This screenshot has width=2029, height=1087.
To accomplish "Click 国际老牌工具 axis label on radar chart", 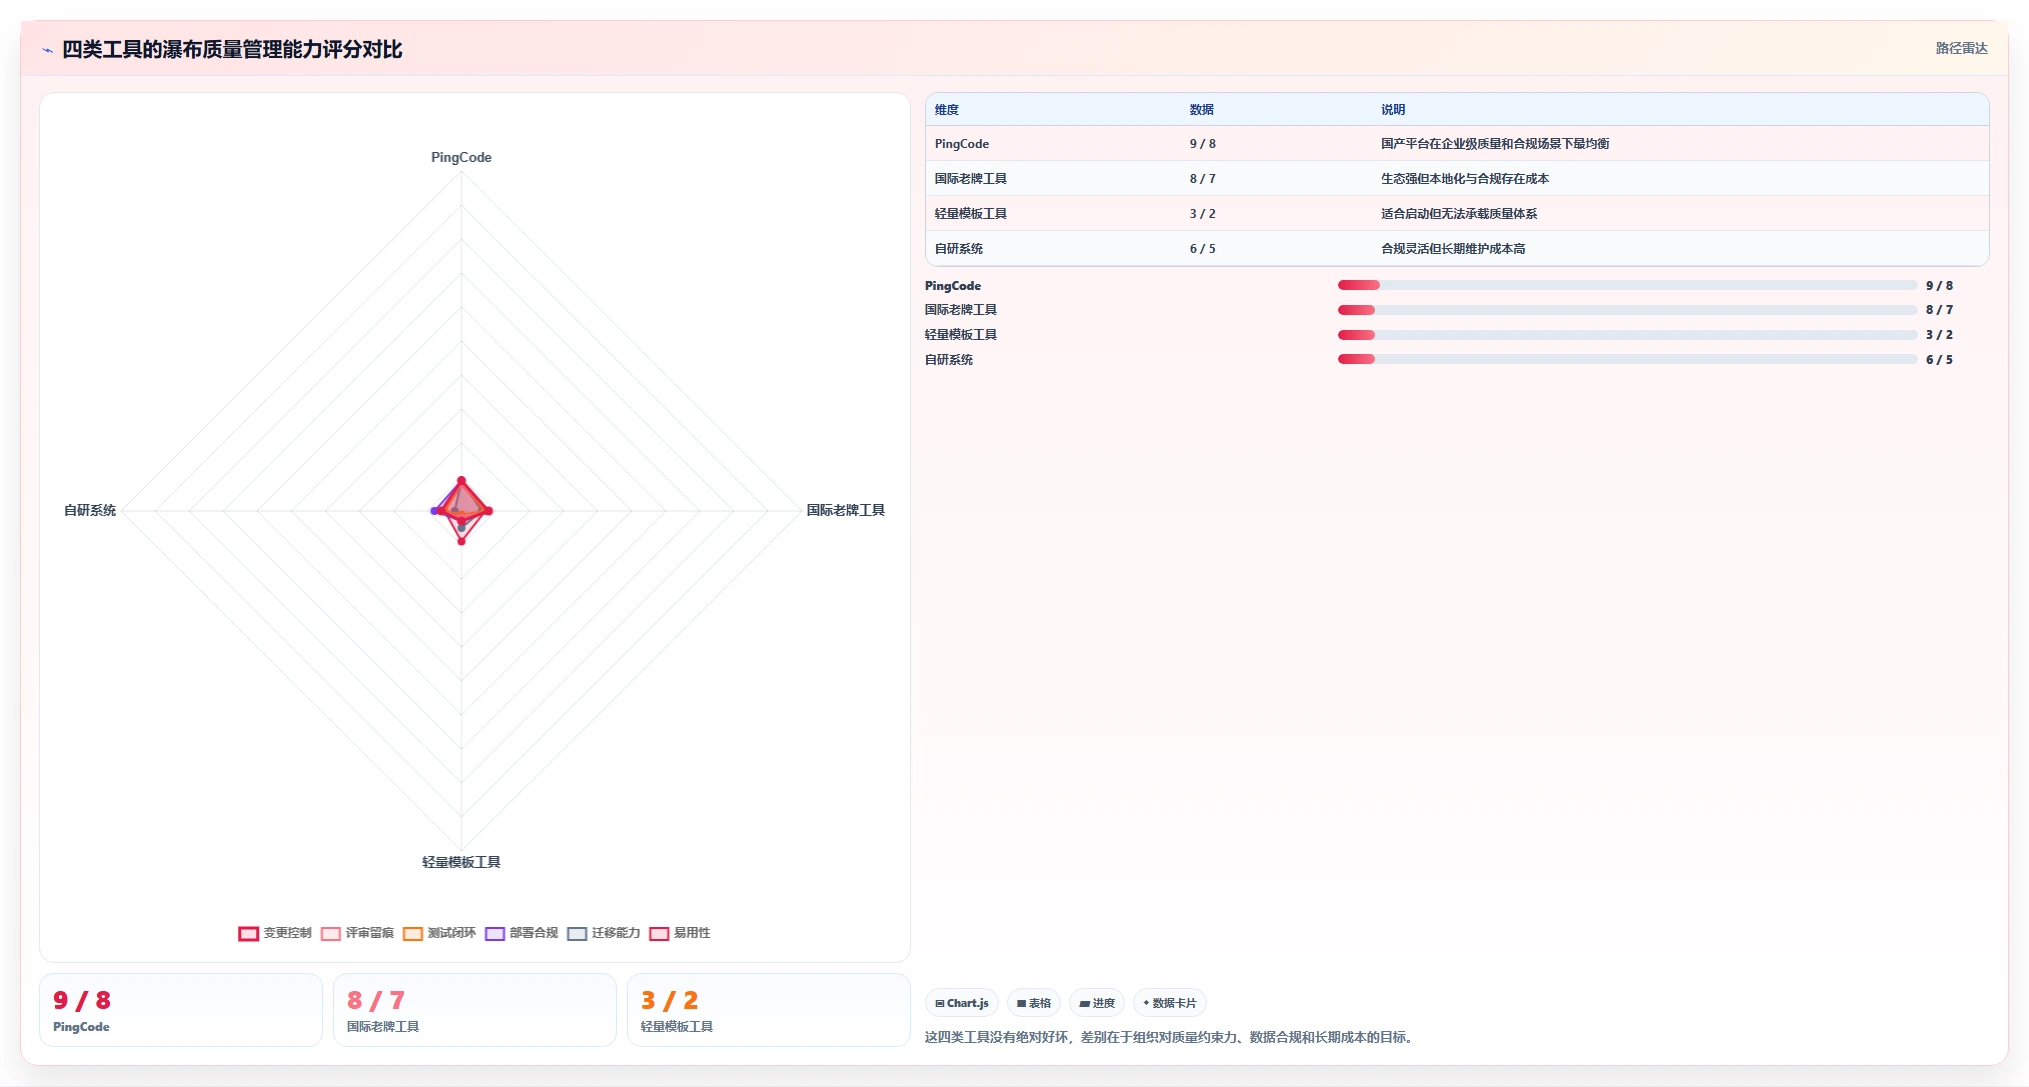I will (846, 511).
